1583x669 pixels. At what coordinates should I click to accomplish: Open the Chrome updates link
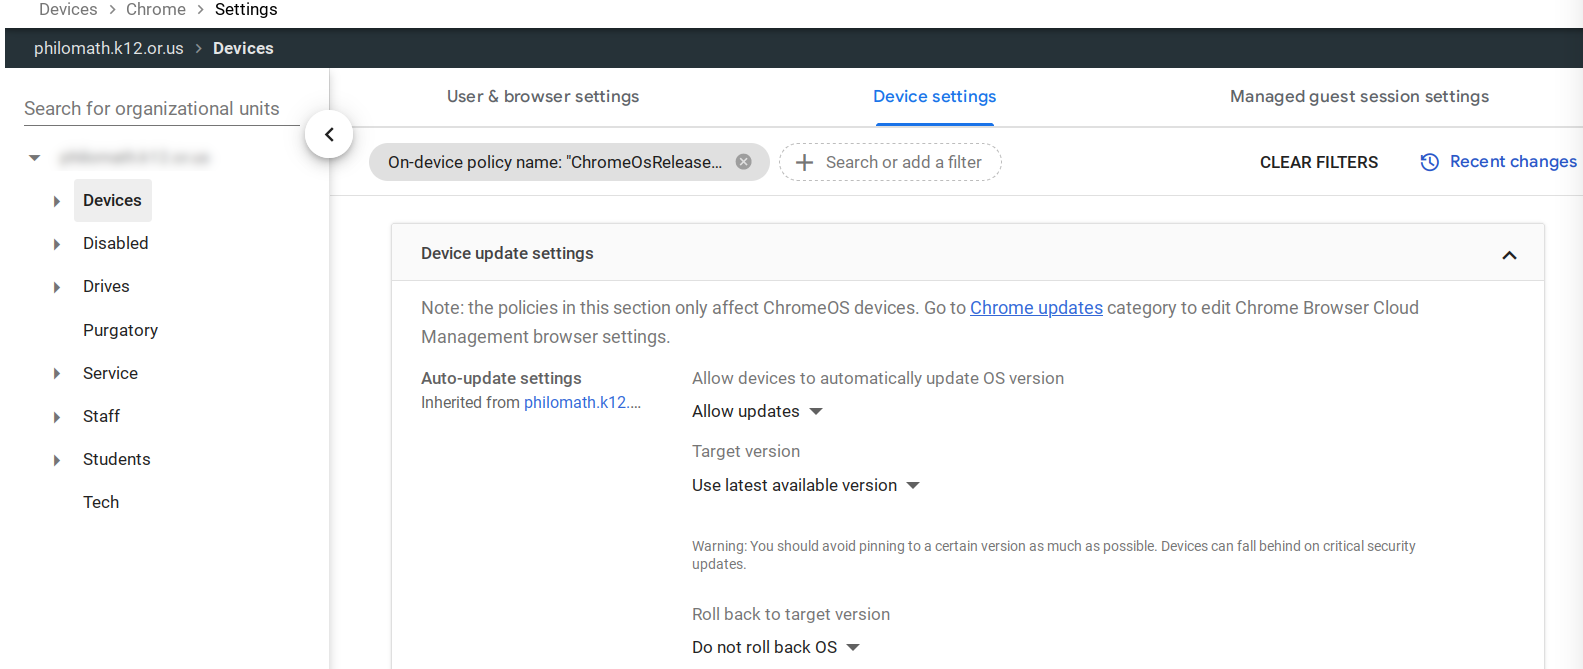[x=1036, y=308]
